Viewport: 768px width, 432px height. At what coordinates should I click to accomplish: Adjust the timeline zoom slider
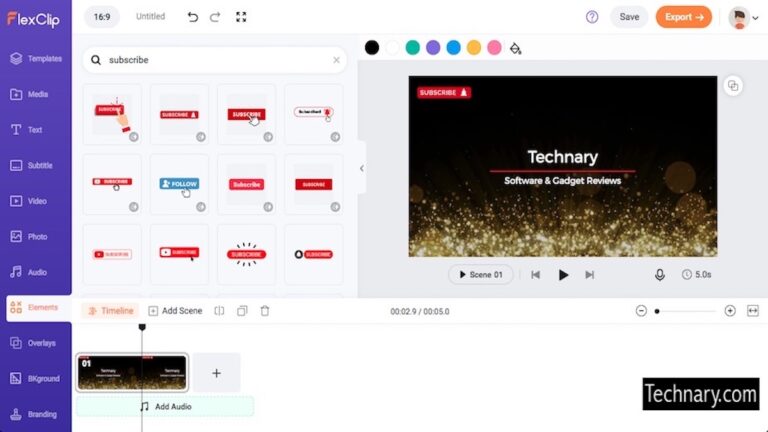click(686, 311)
